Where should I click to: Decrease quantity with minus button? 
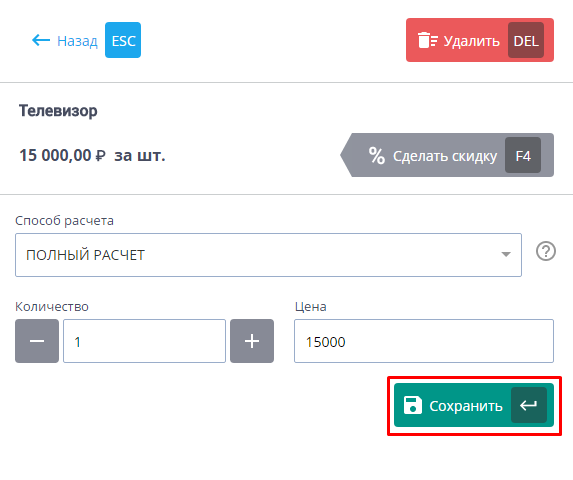point(37,341)
